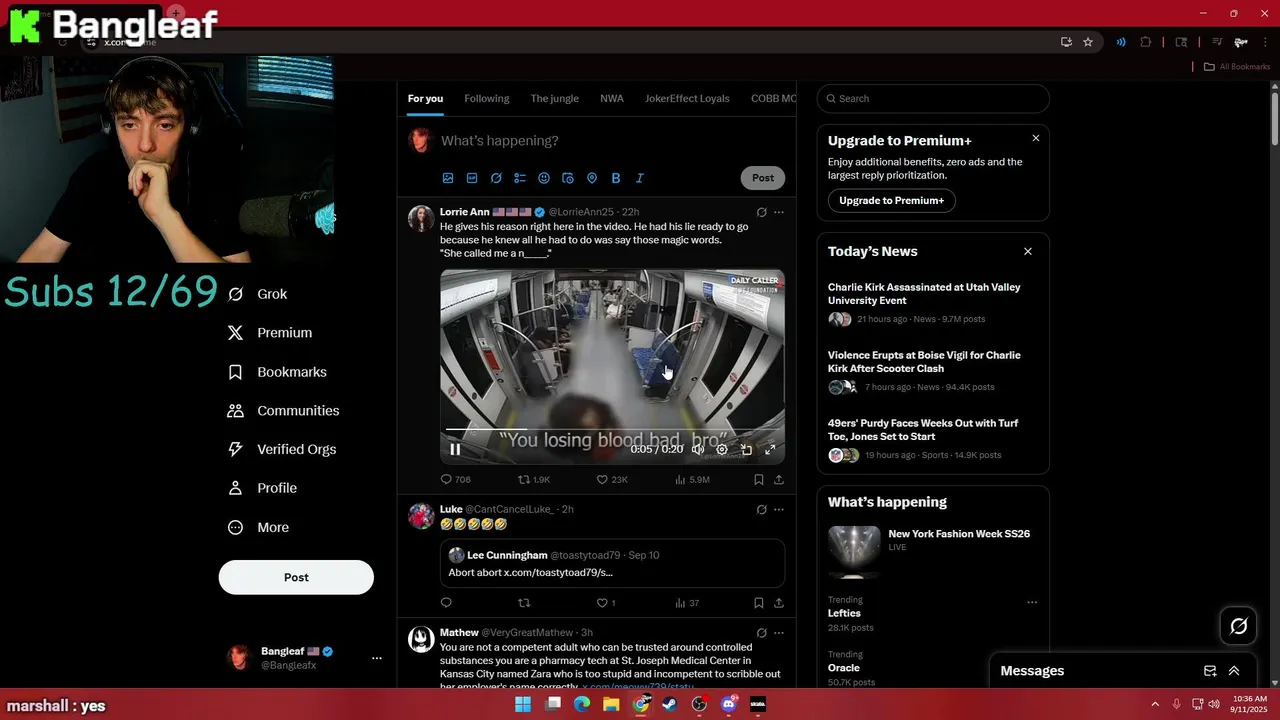This screenshot has width=1280, height=720.
Task: Open options for the Lefties trend
Action: point(1032,602)
